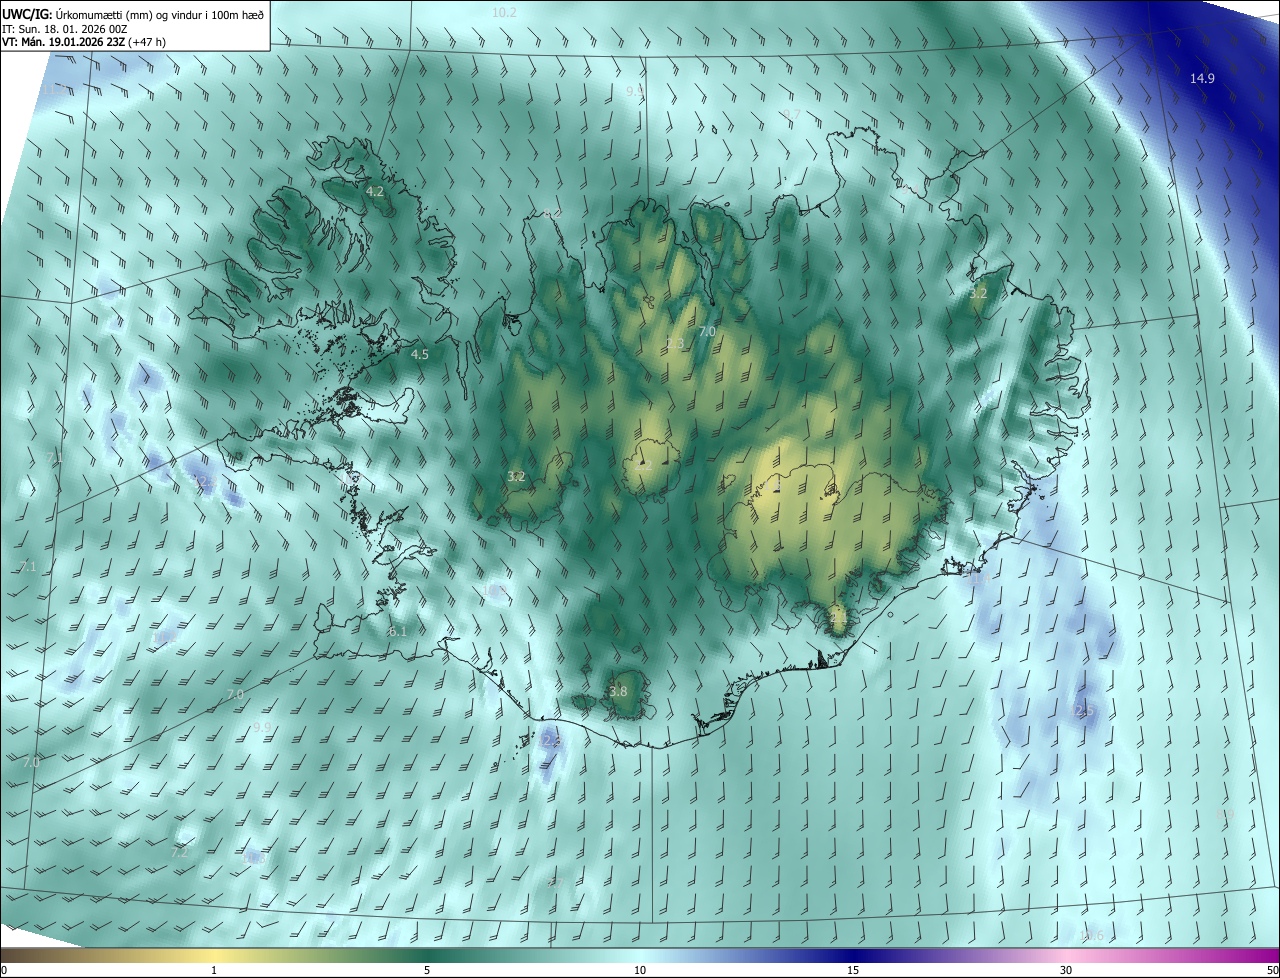Click the color scale tick labeled 30
Viewport: 1280px width, 978px height.
1066,970
